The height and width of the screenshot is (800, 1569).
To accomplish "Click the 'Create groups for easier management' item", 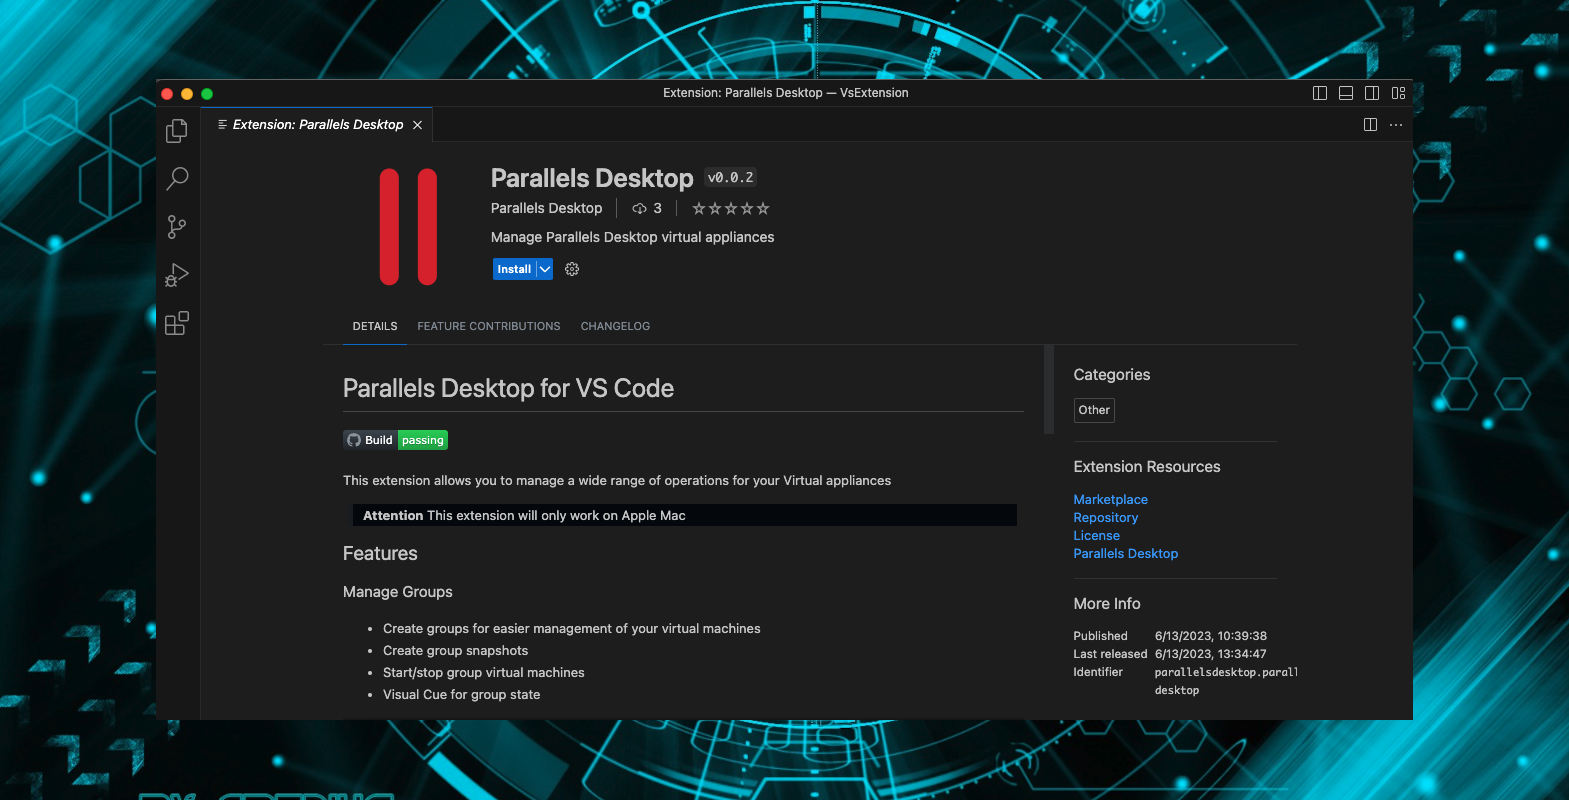I will coord(571,628).
